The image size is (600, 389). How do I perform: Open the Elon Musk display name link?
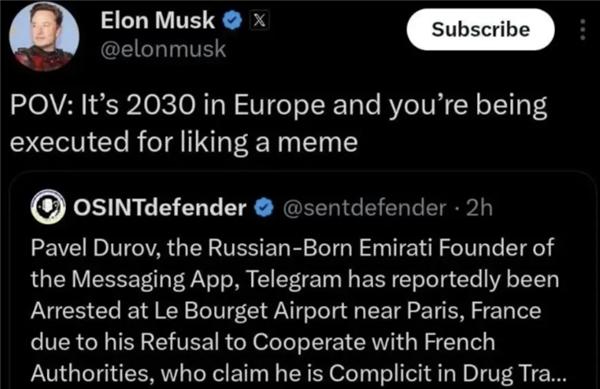[x=157, y=20]
